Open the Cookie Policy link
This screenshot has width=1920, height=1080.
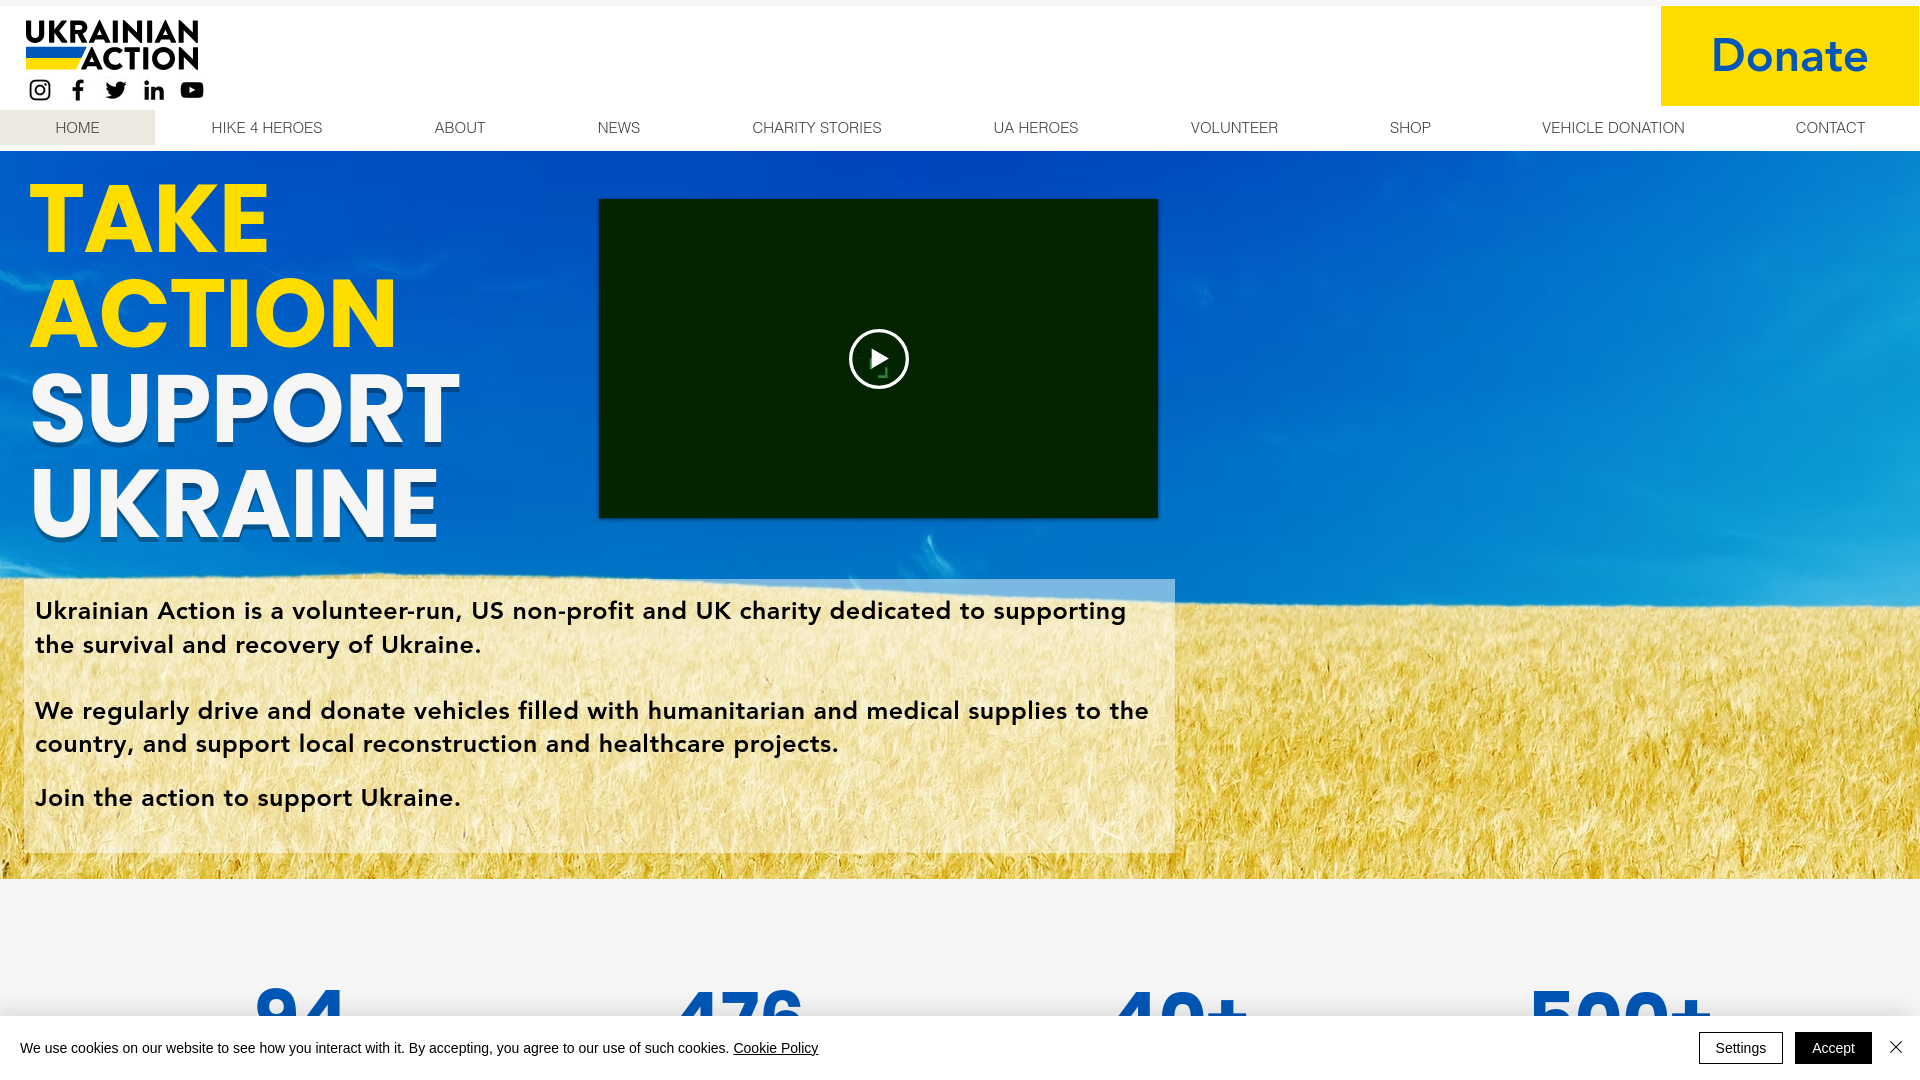775,1048
